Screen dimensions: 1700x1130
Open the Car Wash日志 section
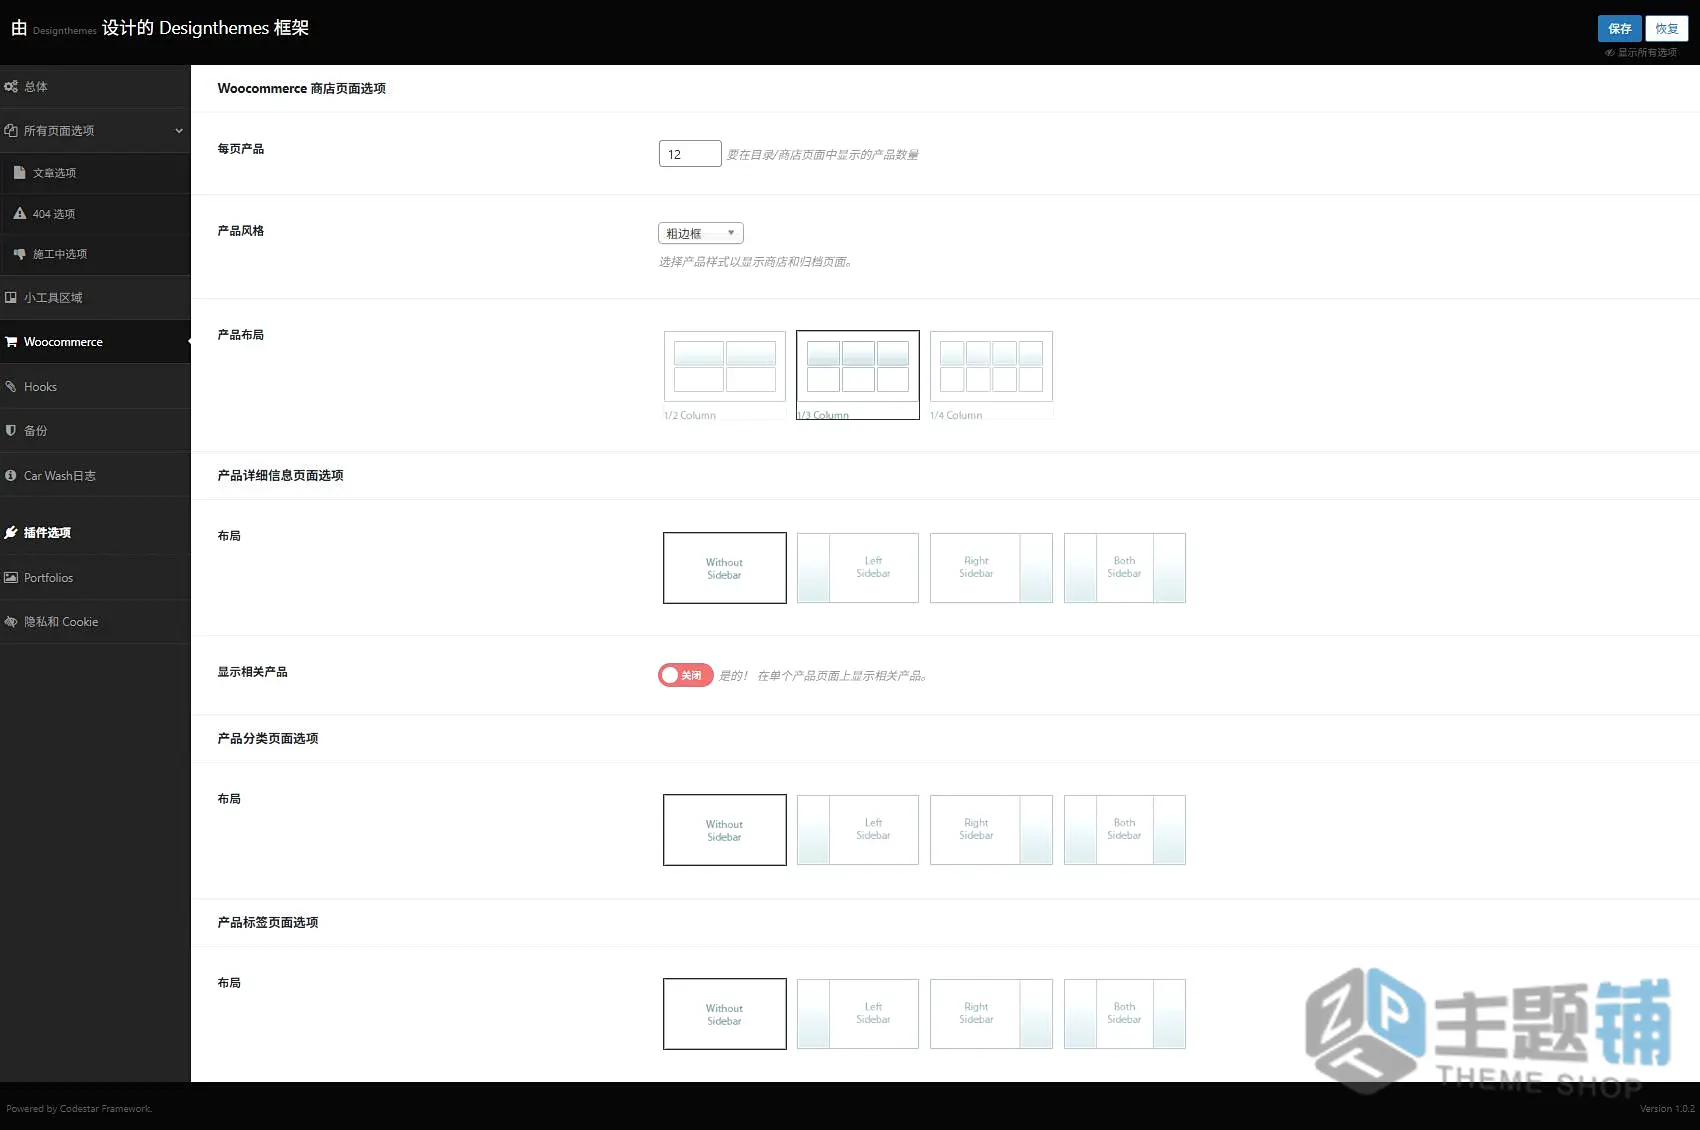tap(95, 476)
